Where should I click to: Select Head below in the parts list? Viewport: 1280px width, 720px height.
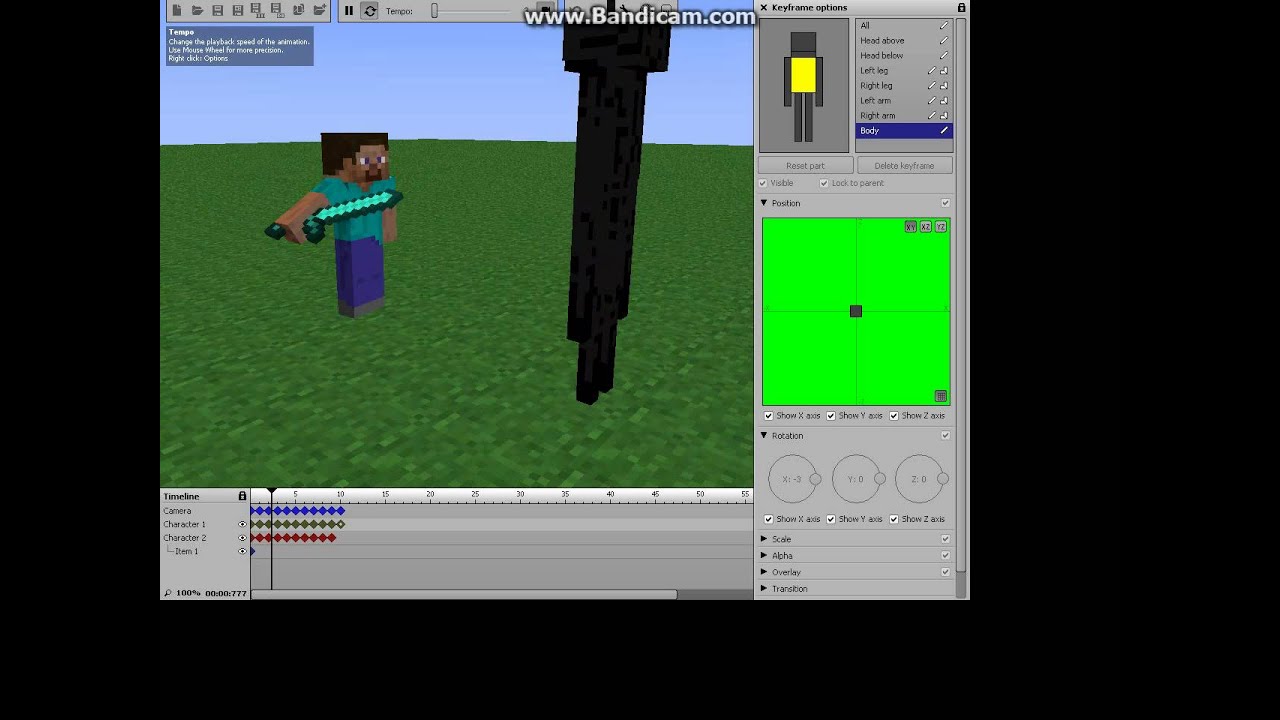point(904,55)
